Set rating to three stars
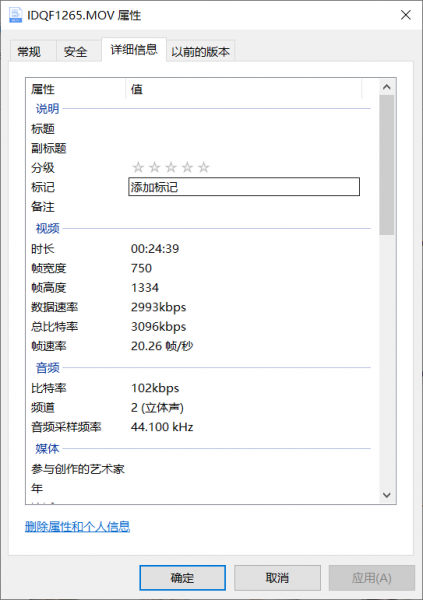Viewport: 423px width, 600px height. [171, 167]
